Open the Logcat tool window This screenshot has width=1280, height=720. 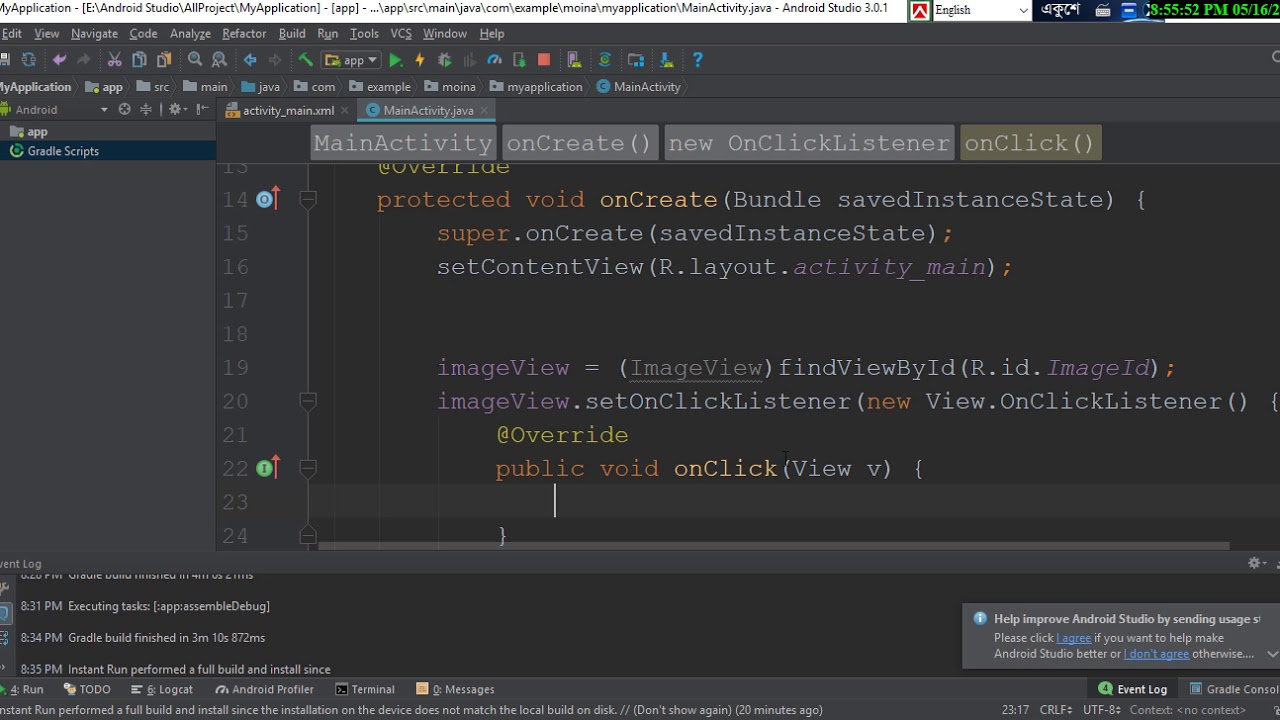[161, 689]
